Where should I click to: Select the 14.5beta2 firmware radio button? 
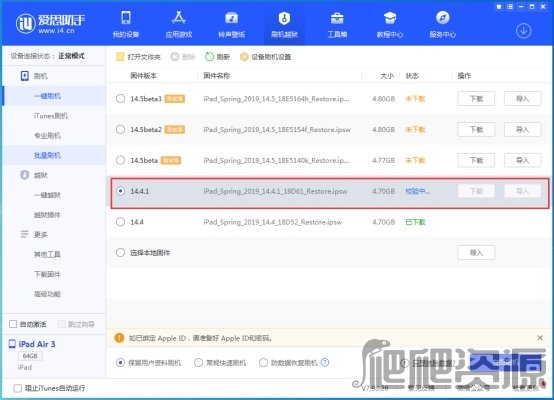120,129
